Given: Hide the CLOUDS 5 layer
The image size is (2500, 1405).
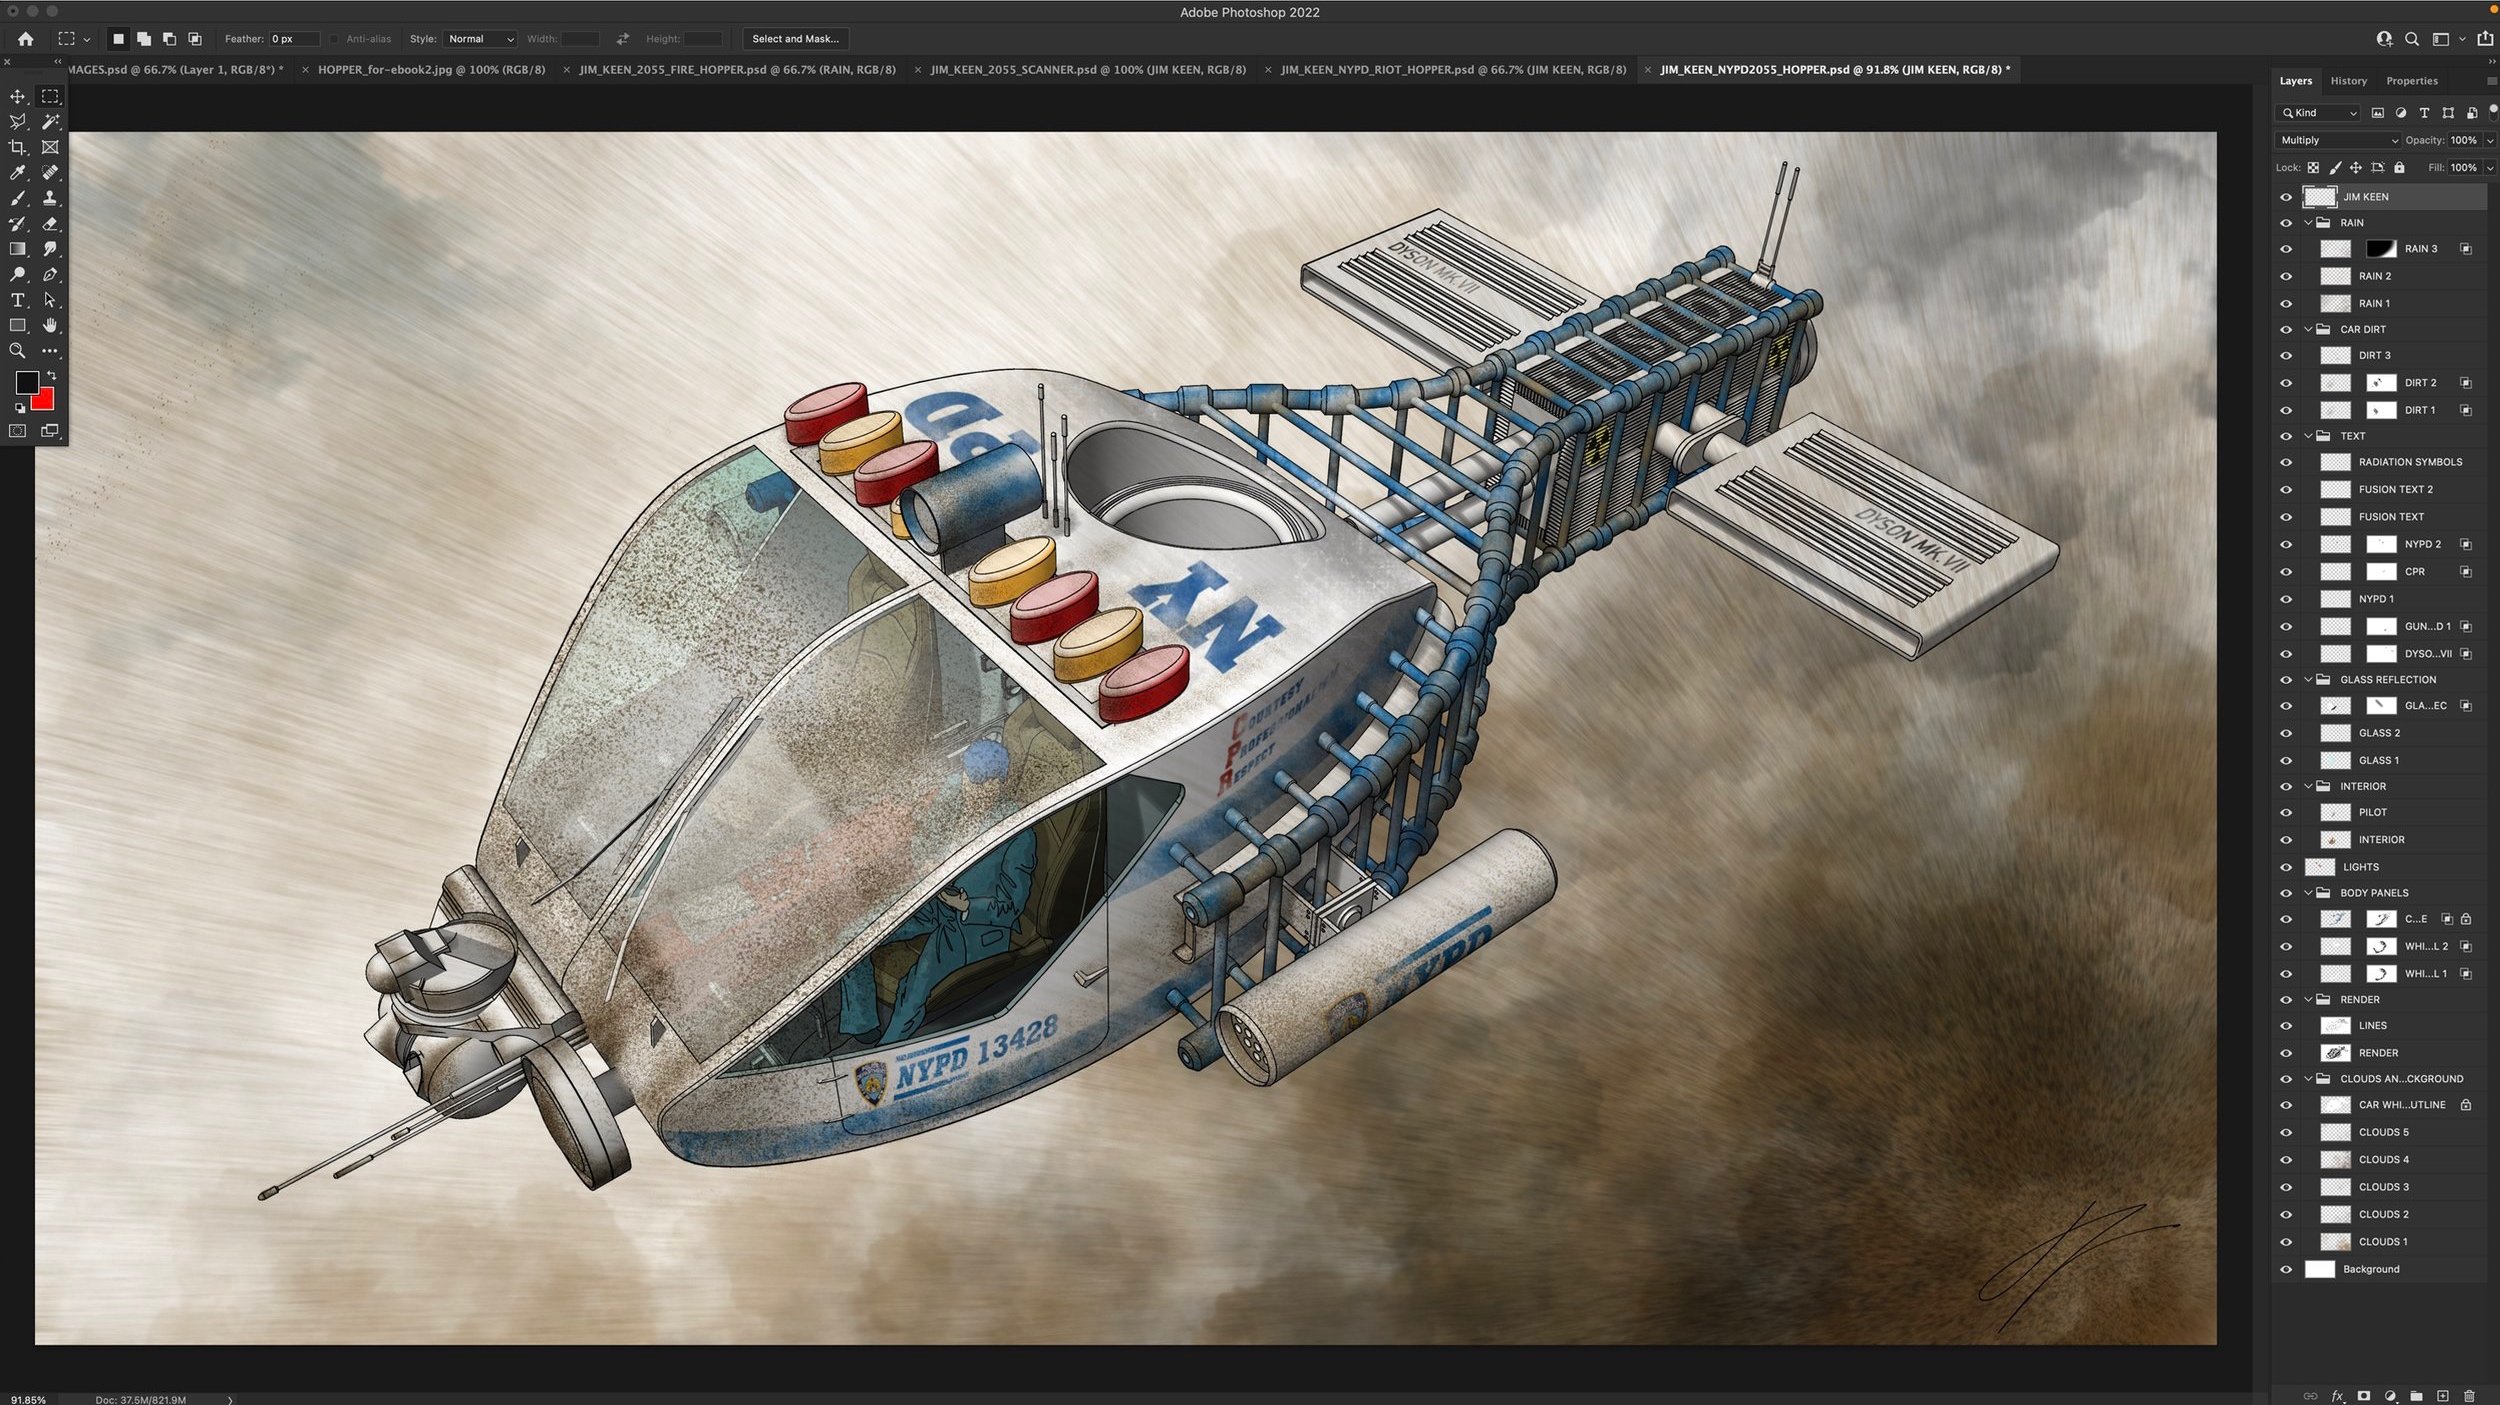Looking at the screenshot, I should (x=2285, y=1132).
